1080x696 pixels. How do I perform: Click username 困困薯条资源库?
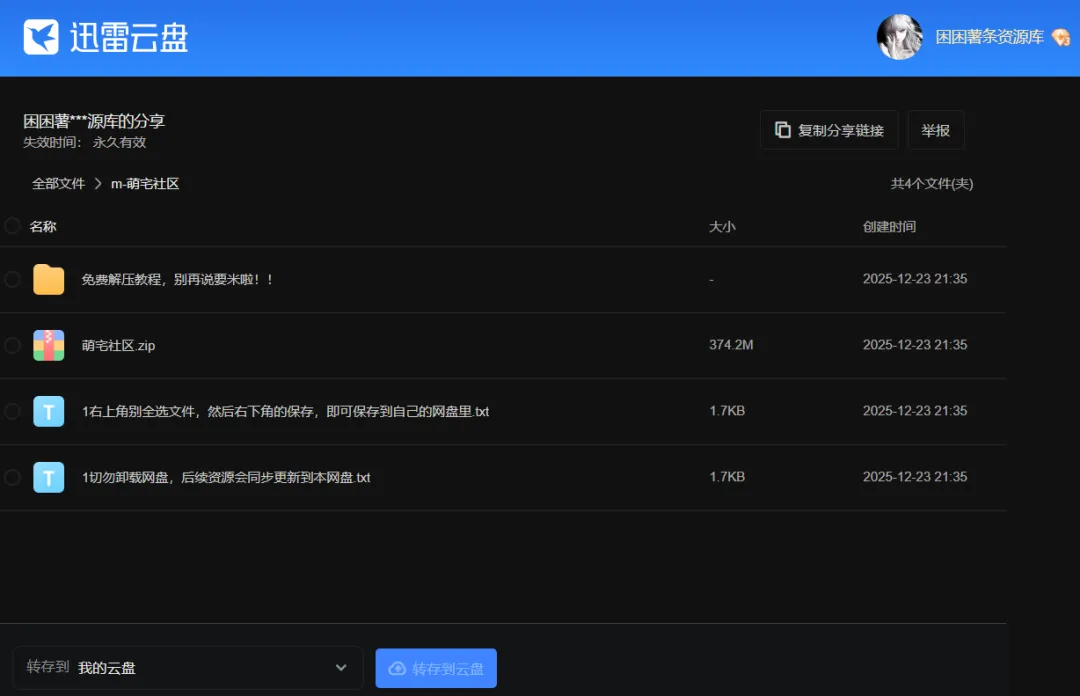pos(990,37)
